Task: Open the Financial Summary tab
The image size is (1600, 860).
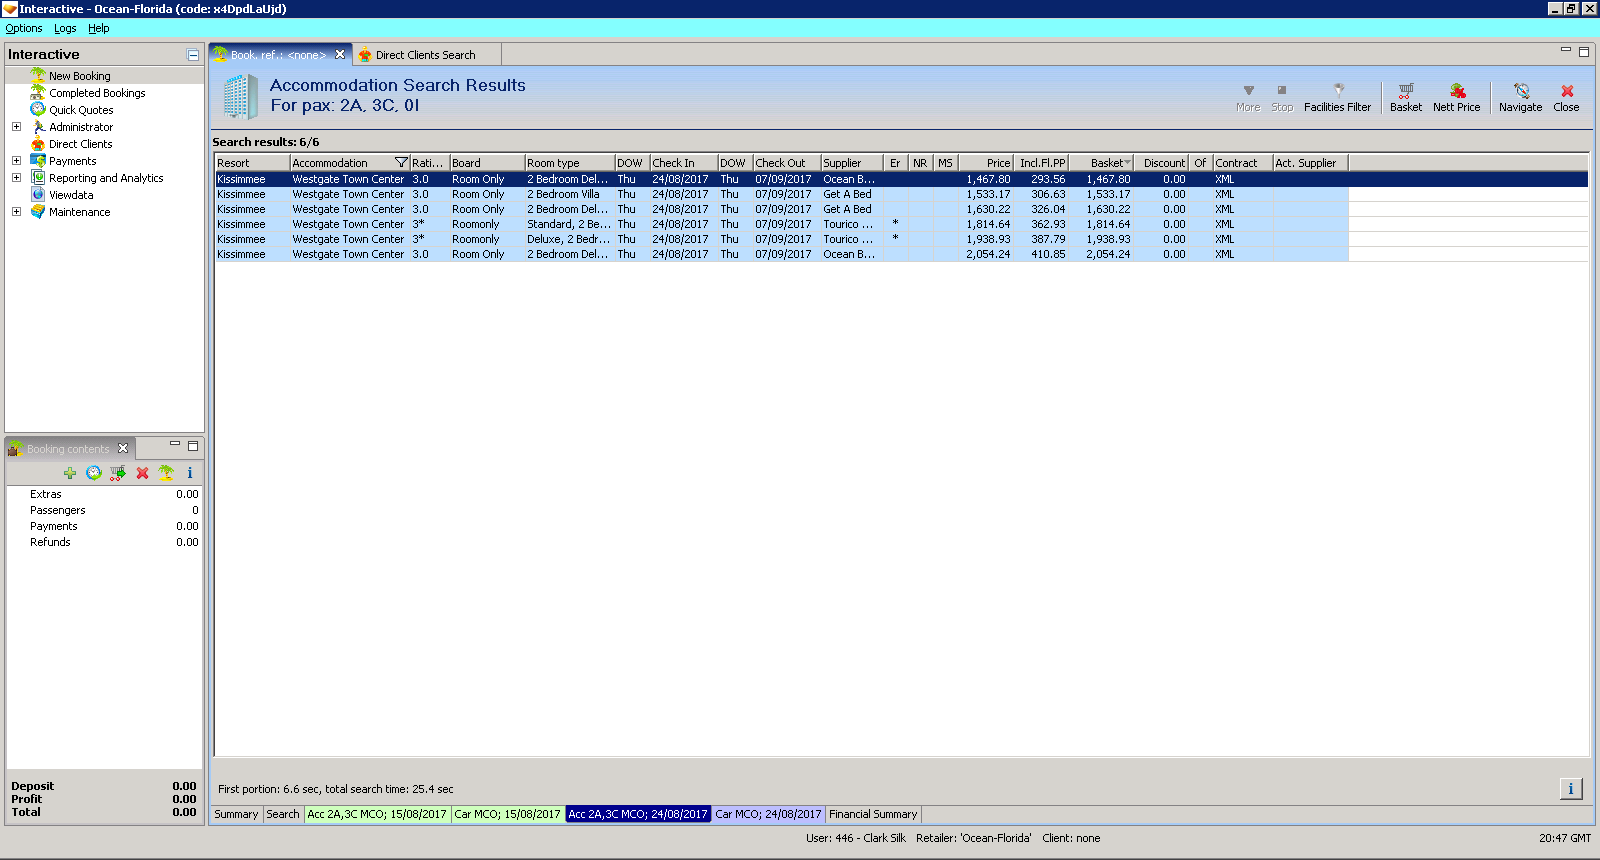Action: (872, 814)
